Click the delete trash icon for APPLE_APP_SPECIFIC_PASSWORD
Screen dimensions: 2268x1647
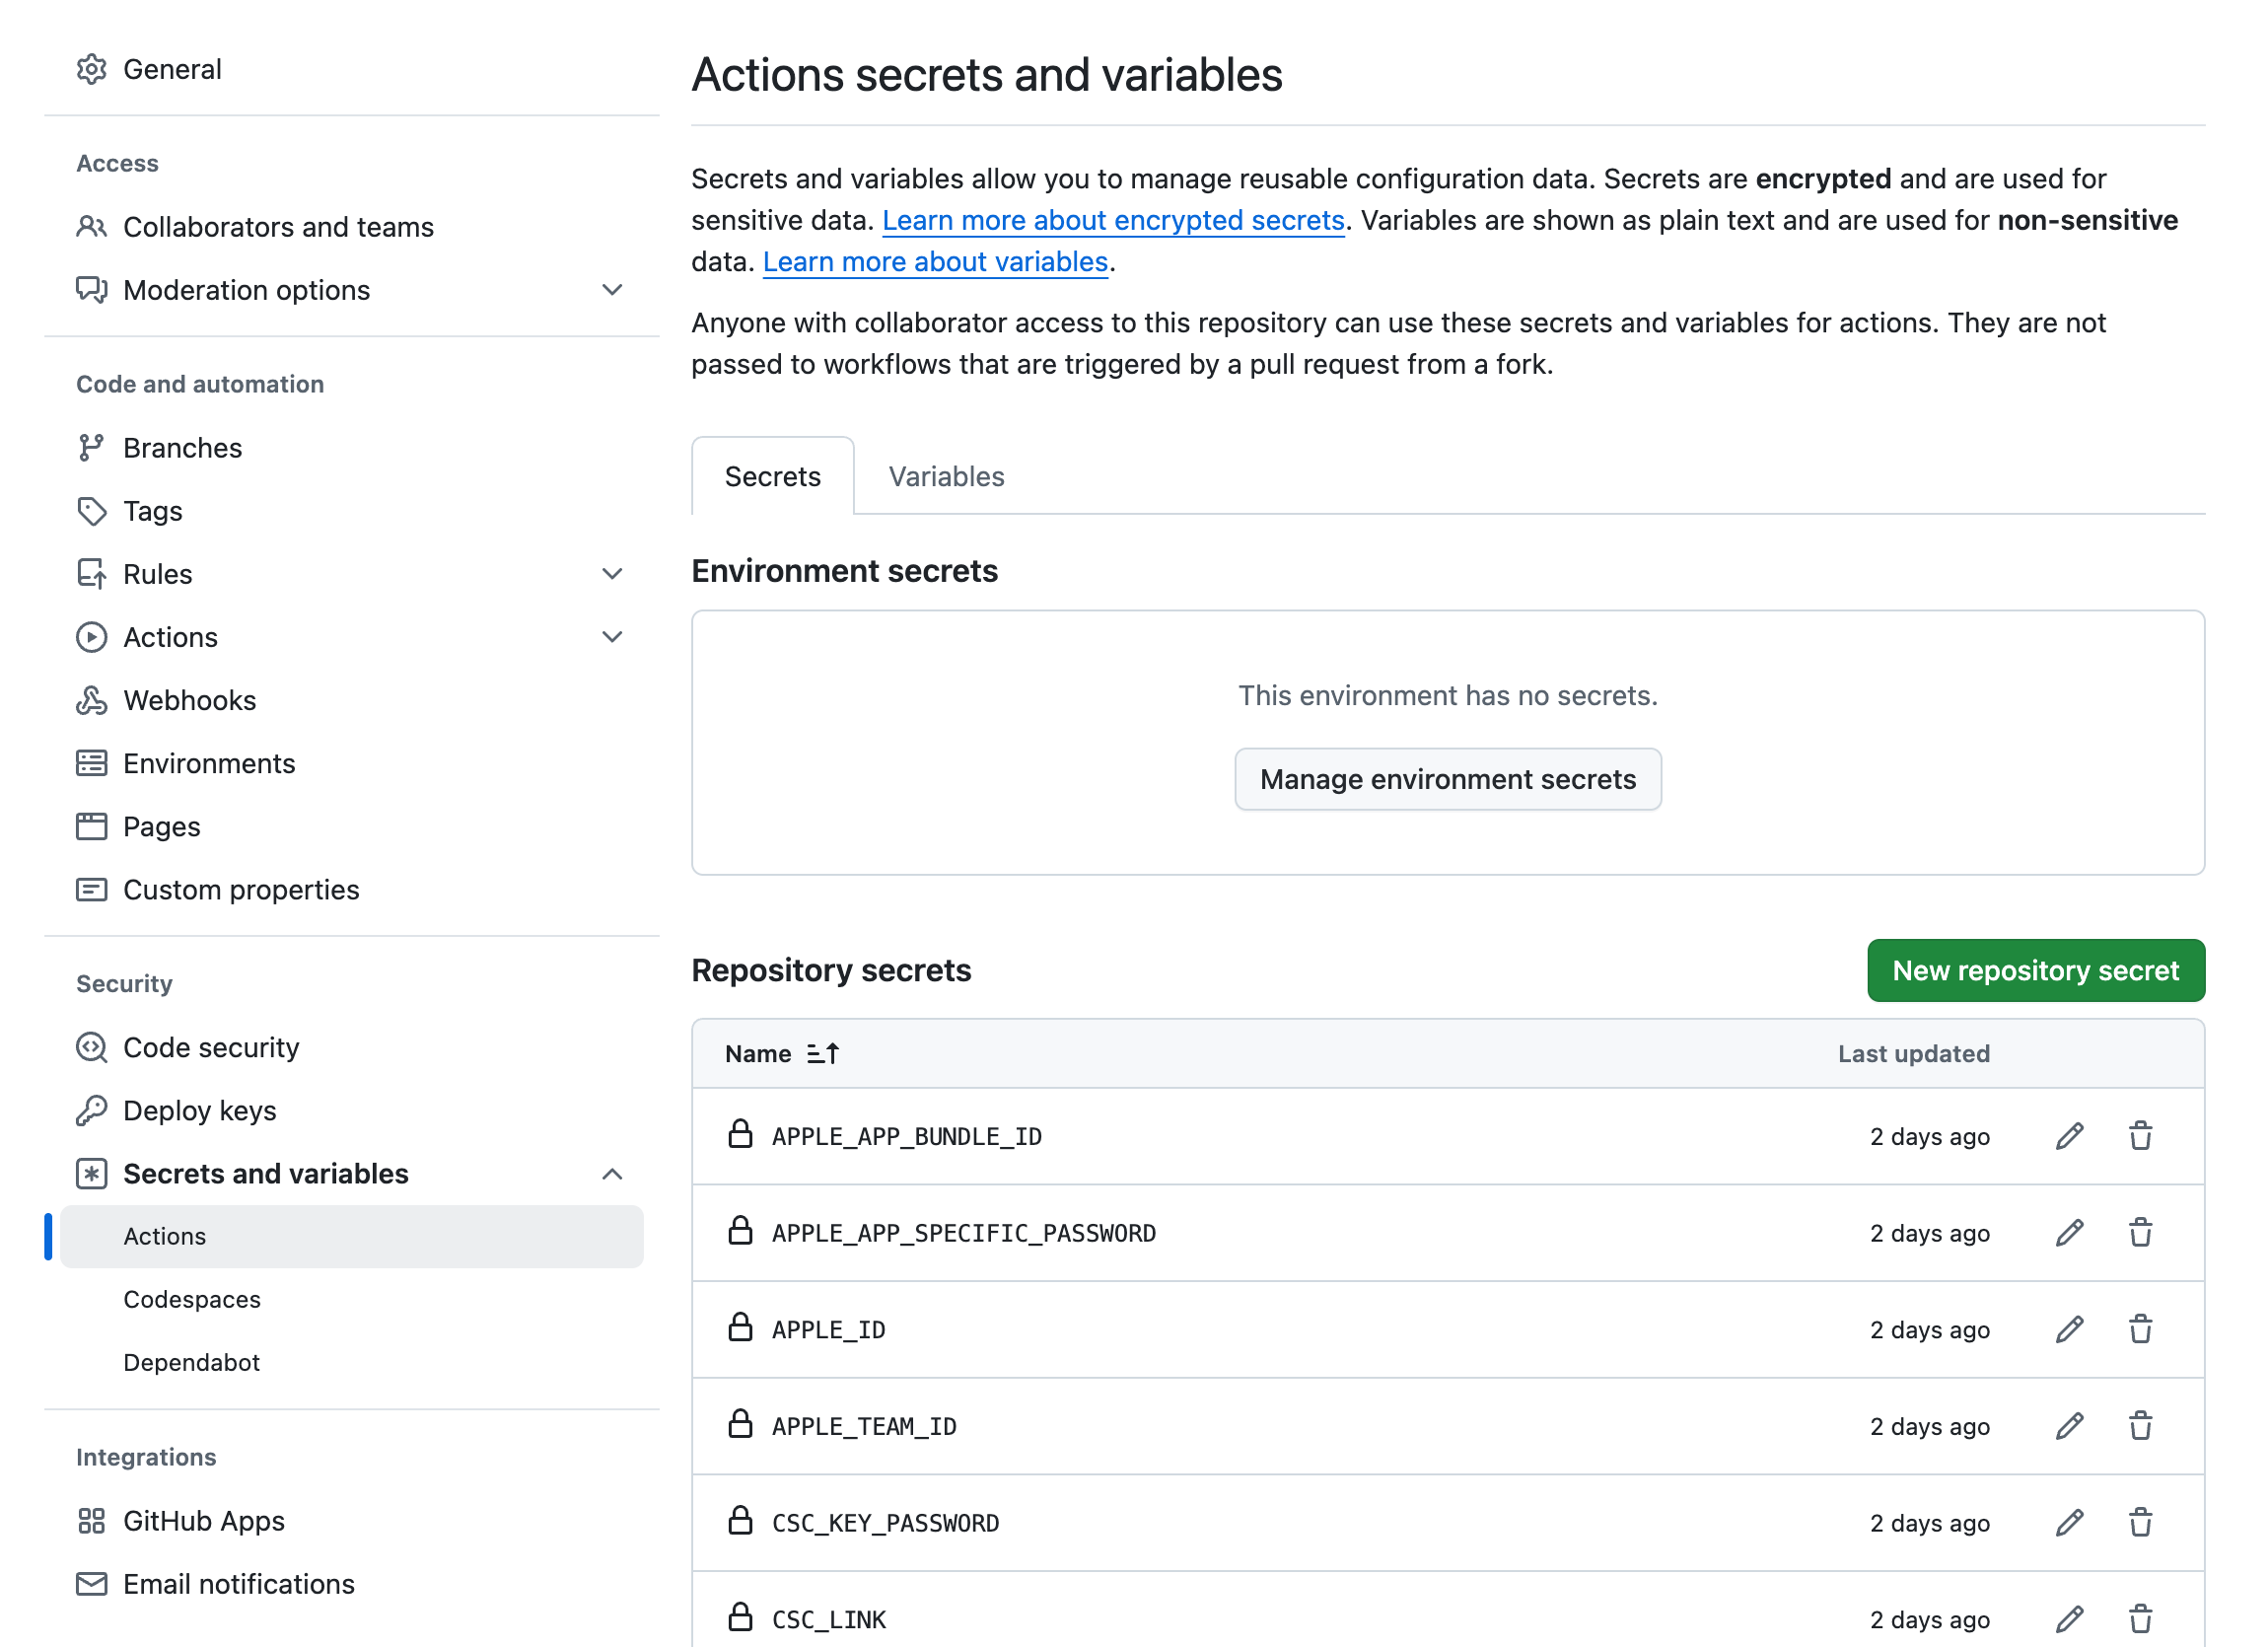click(2143, 1233)
